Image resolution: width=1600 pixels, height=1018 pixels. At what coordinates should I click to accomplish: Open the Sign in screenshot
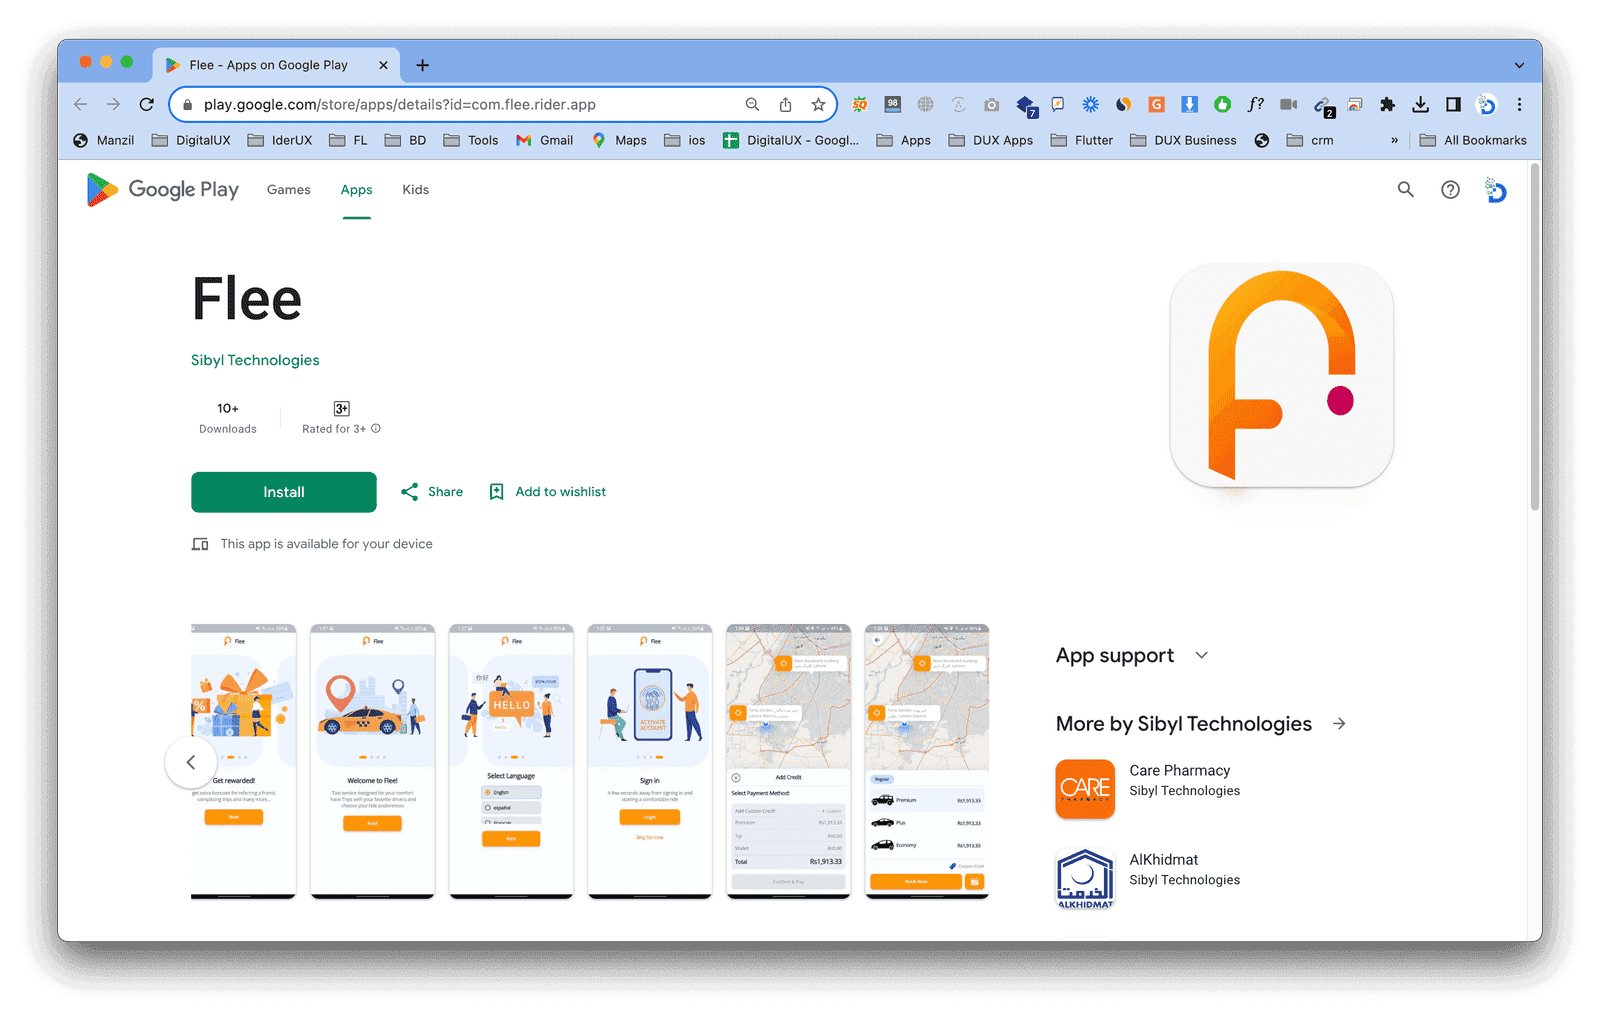(x=650, y=762)
